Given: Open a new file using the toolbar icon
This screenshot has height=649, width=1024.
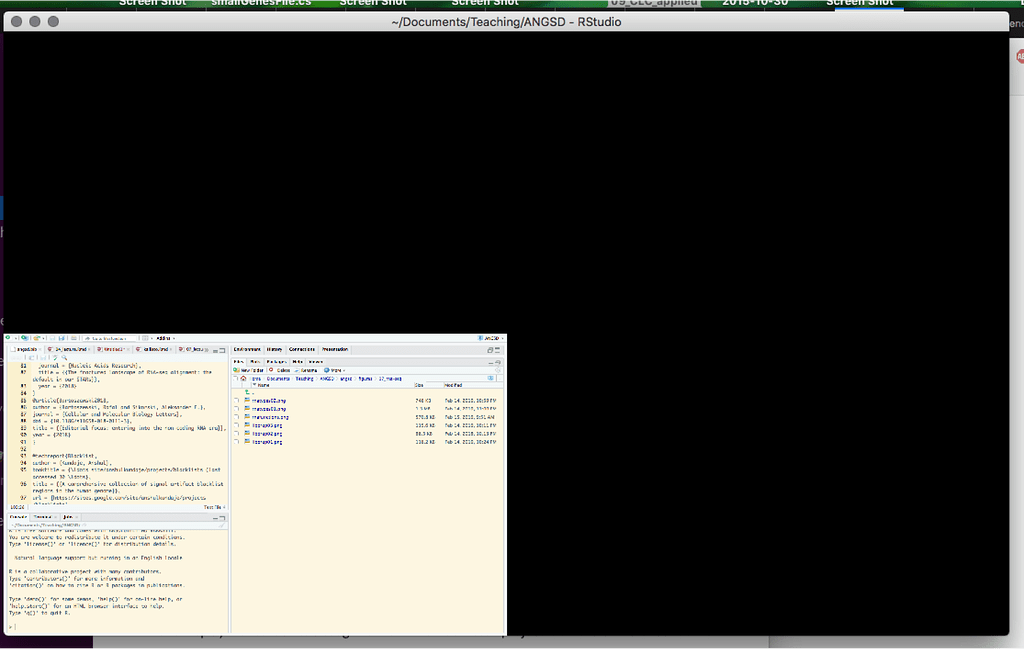Looking at the screenshot, I should (8, 337).
